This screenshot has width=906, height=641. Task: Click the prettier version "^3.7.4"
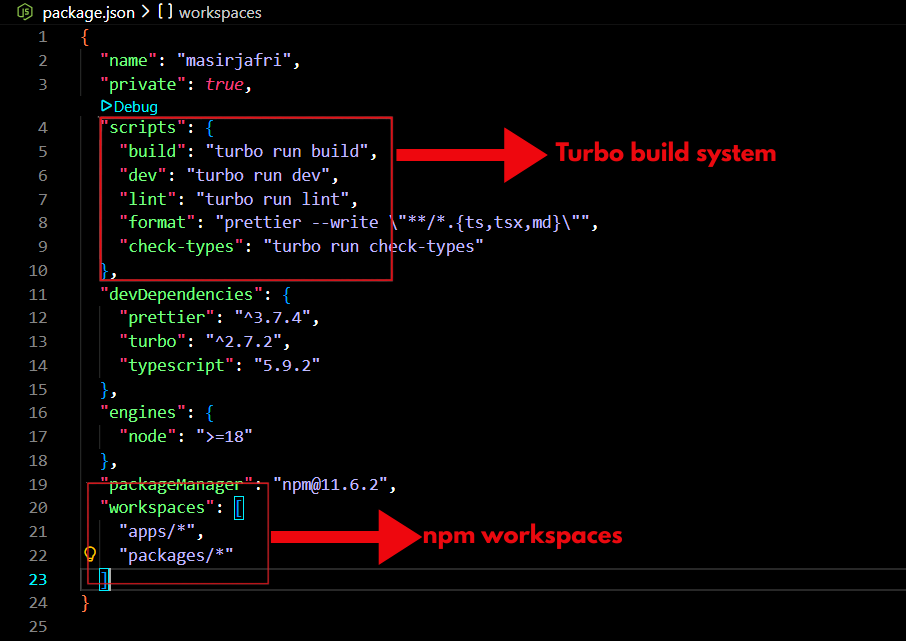[273, 318]
